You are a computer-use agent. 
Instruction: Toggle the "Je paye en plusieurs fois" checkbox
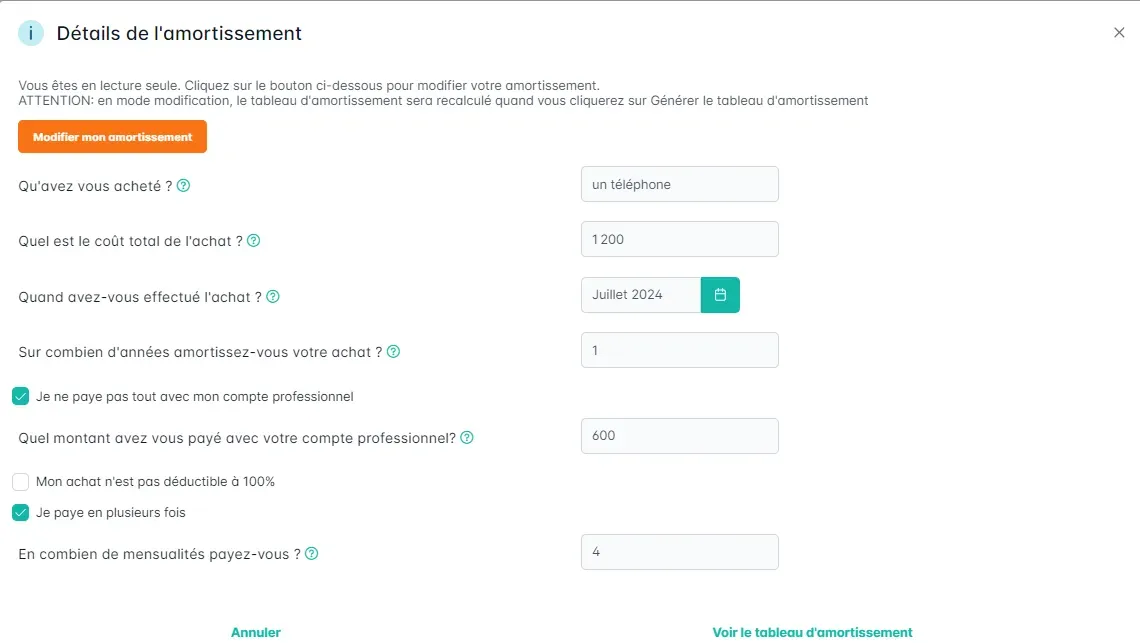(x=21, y=513)
